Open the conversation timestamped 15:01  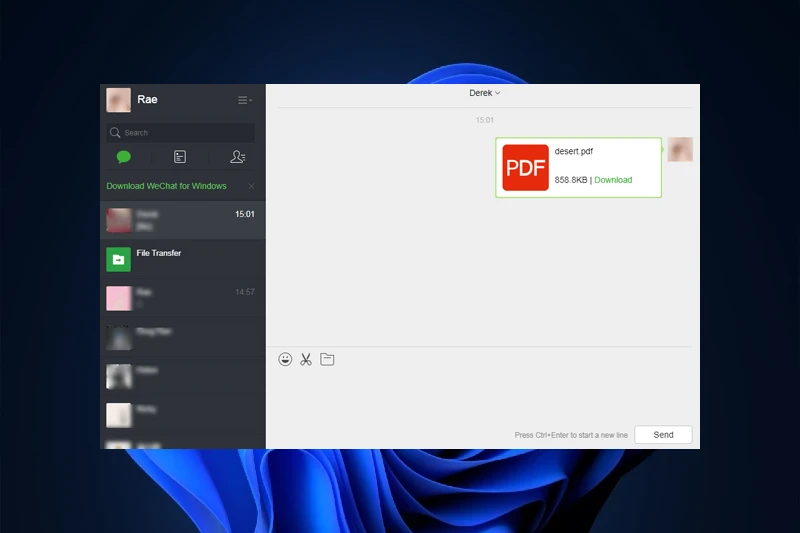click(x=183, y=220)
